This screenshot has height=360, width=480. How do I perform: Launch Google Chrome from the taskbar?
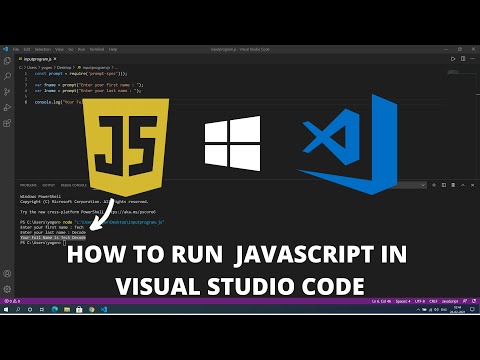tap(92, 309)
